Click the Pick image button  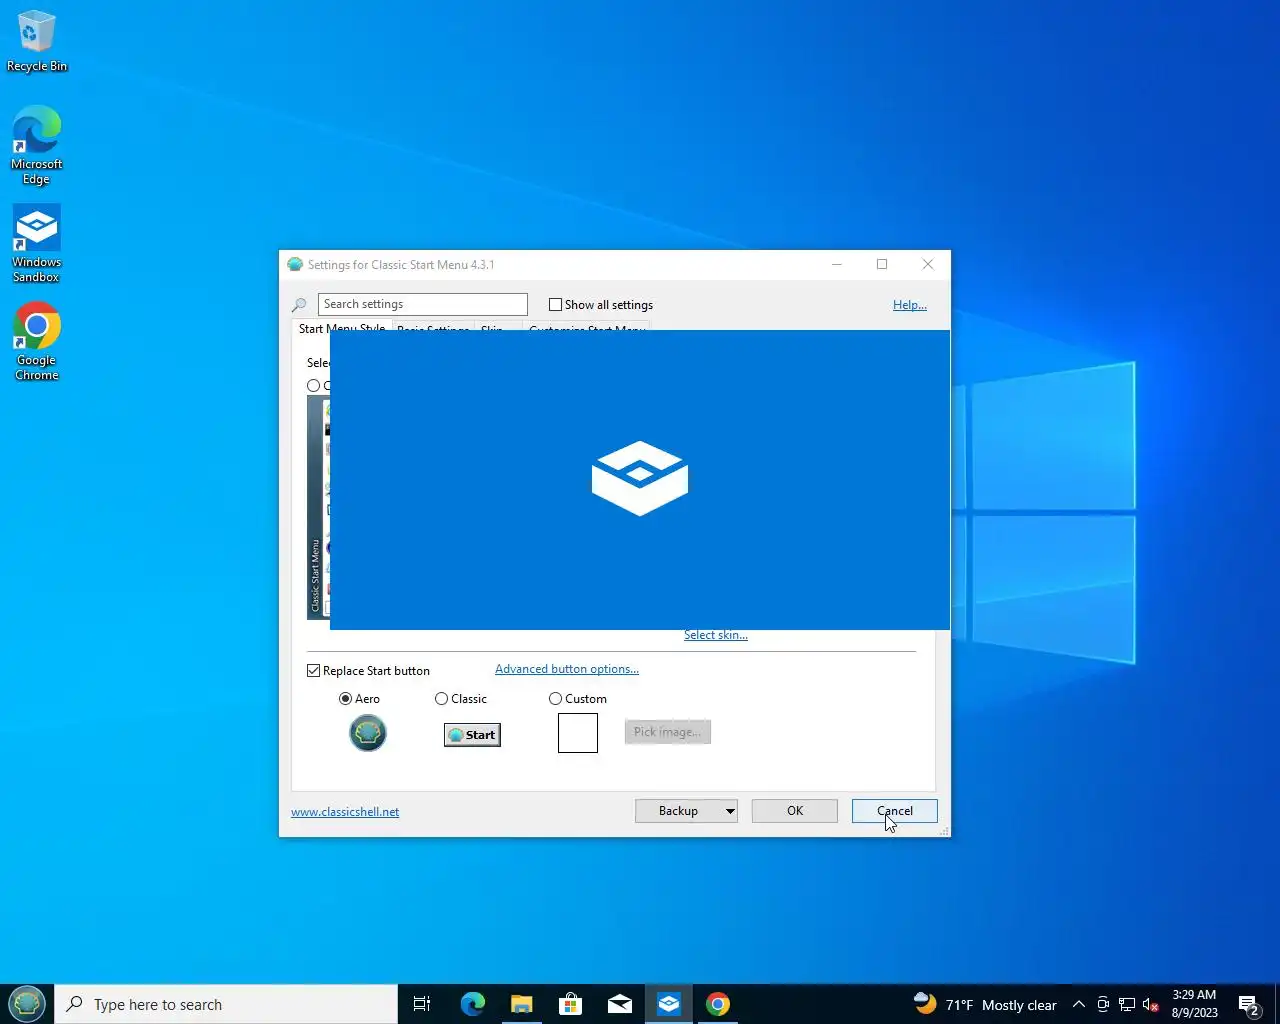pos(668,732)
